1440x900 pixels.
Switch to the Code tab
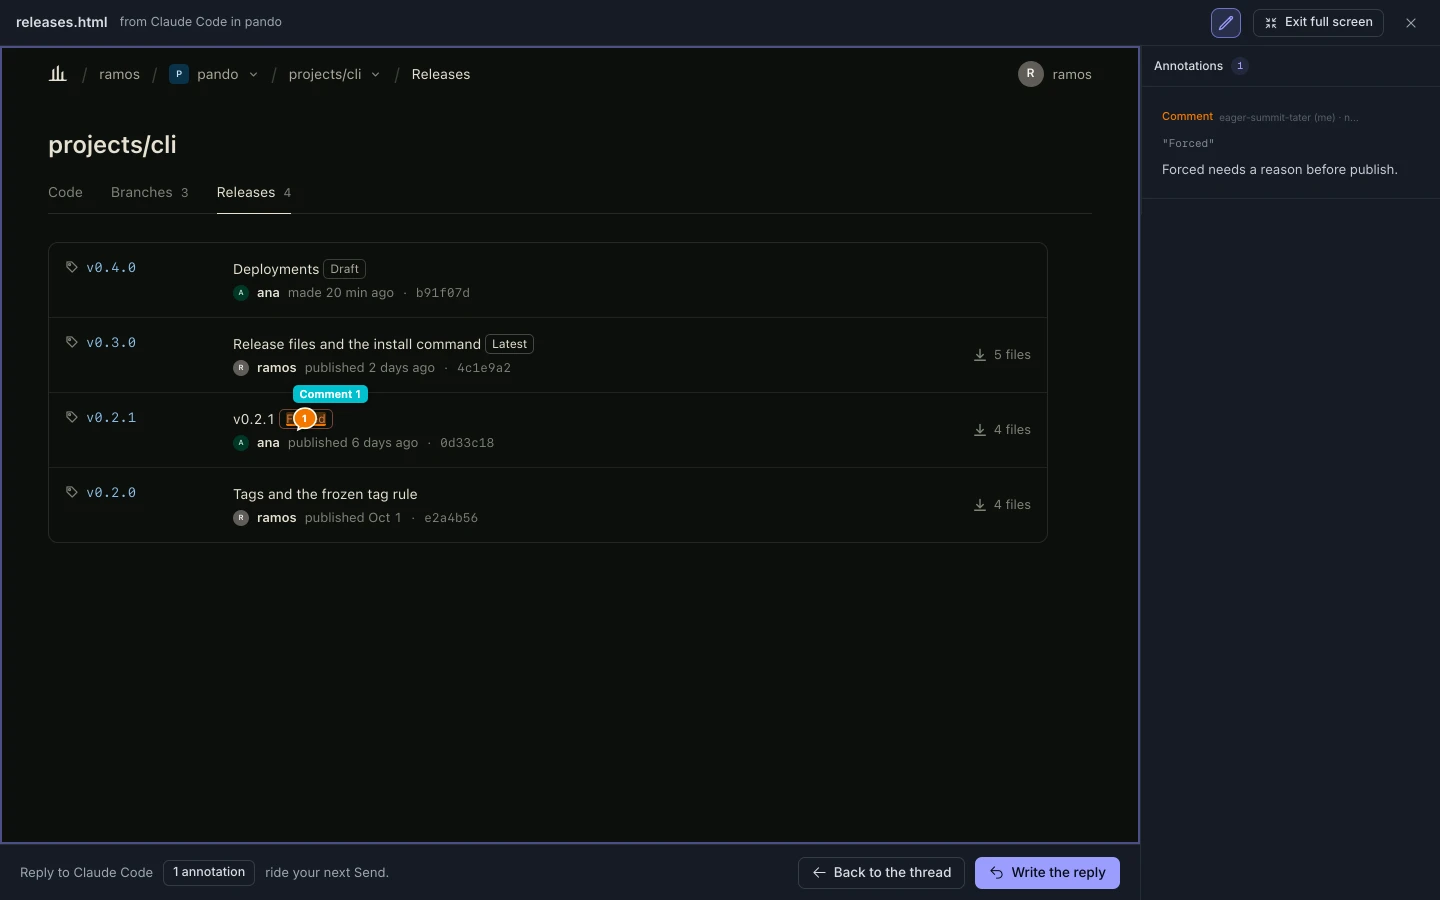(65, 192)
